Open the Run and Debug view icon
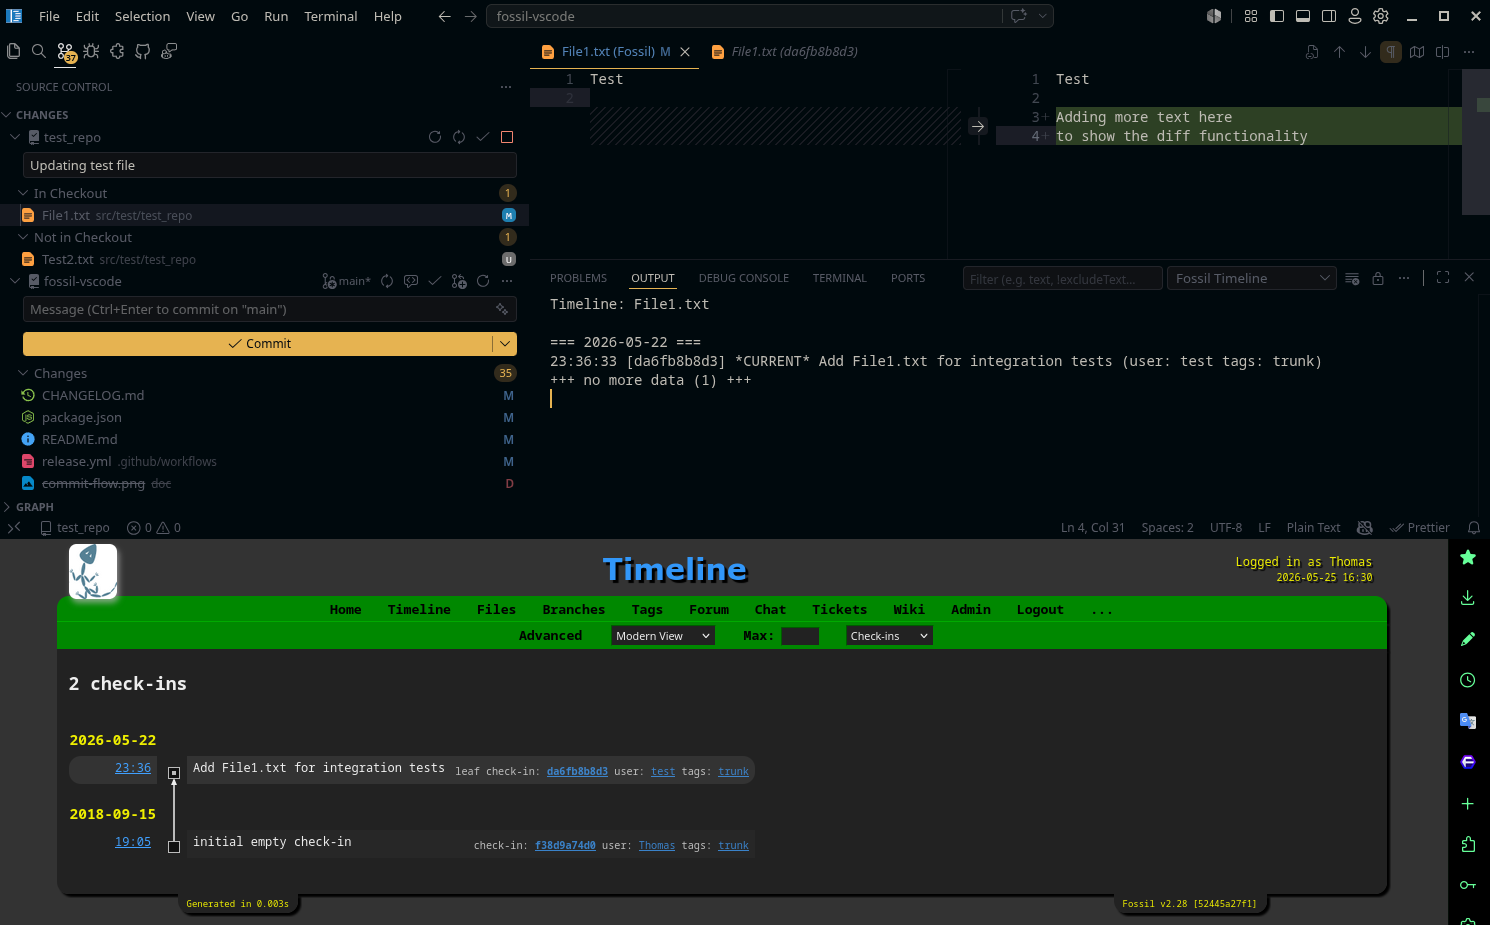The width and height of the screenshot is (1490, 925). click(91, 51)
